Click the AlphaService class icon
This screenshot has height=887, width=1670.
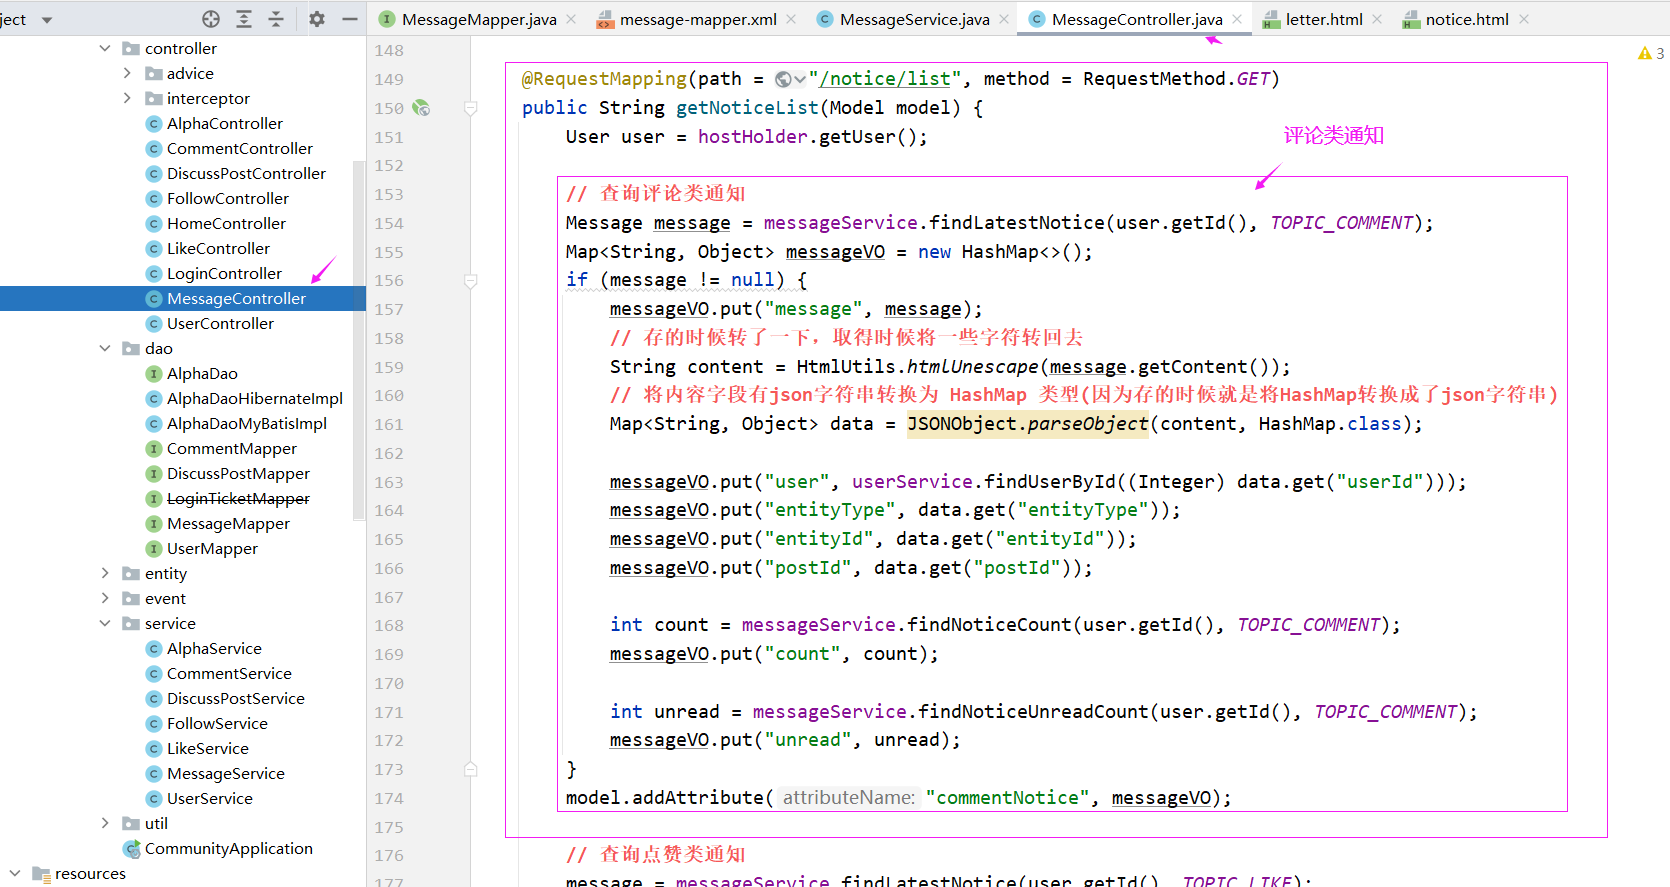point(154,648)
